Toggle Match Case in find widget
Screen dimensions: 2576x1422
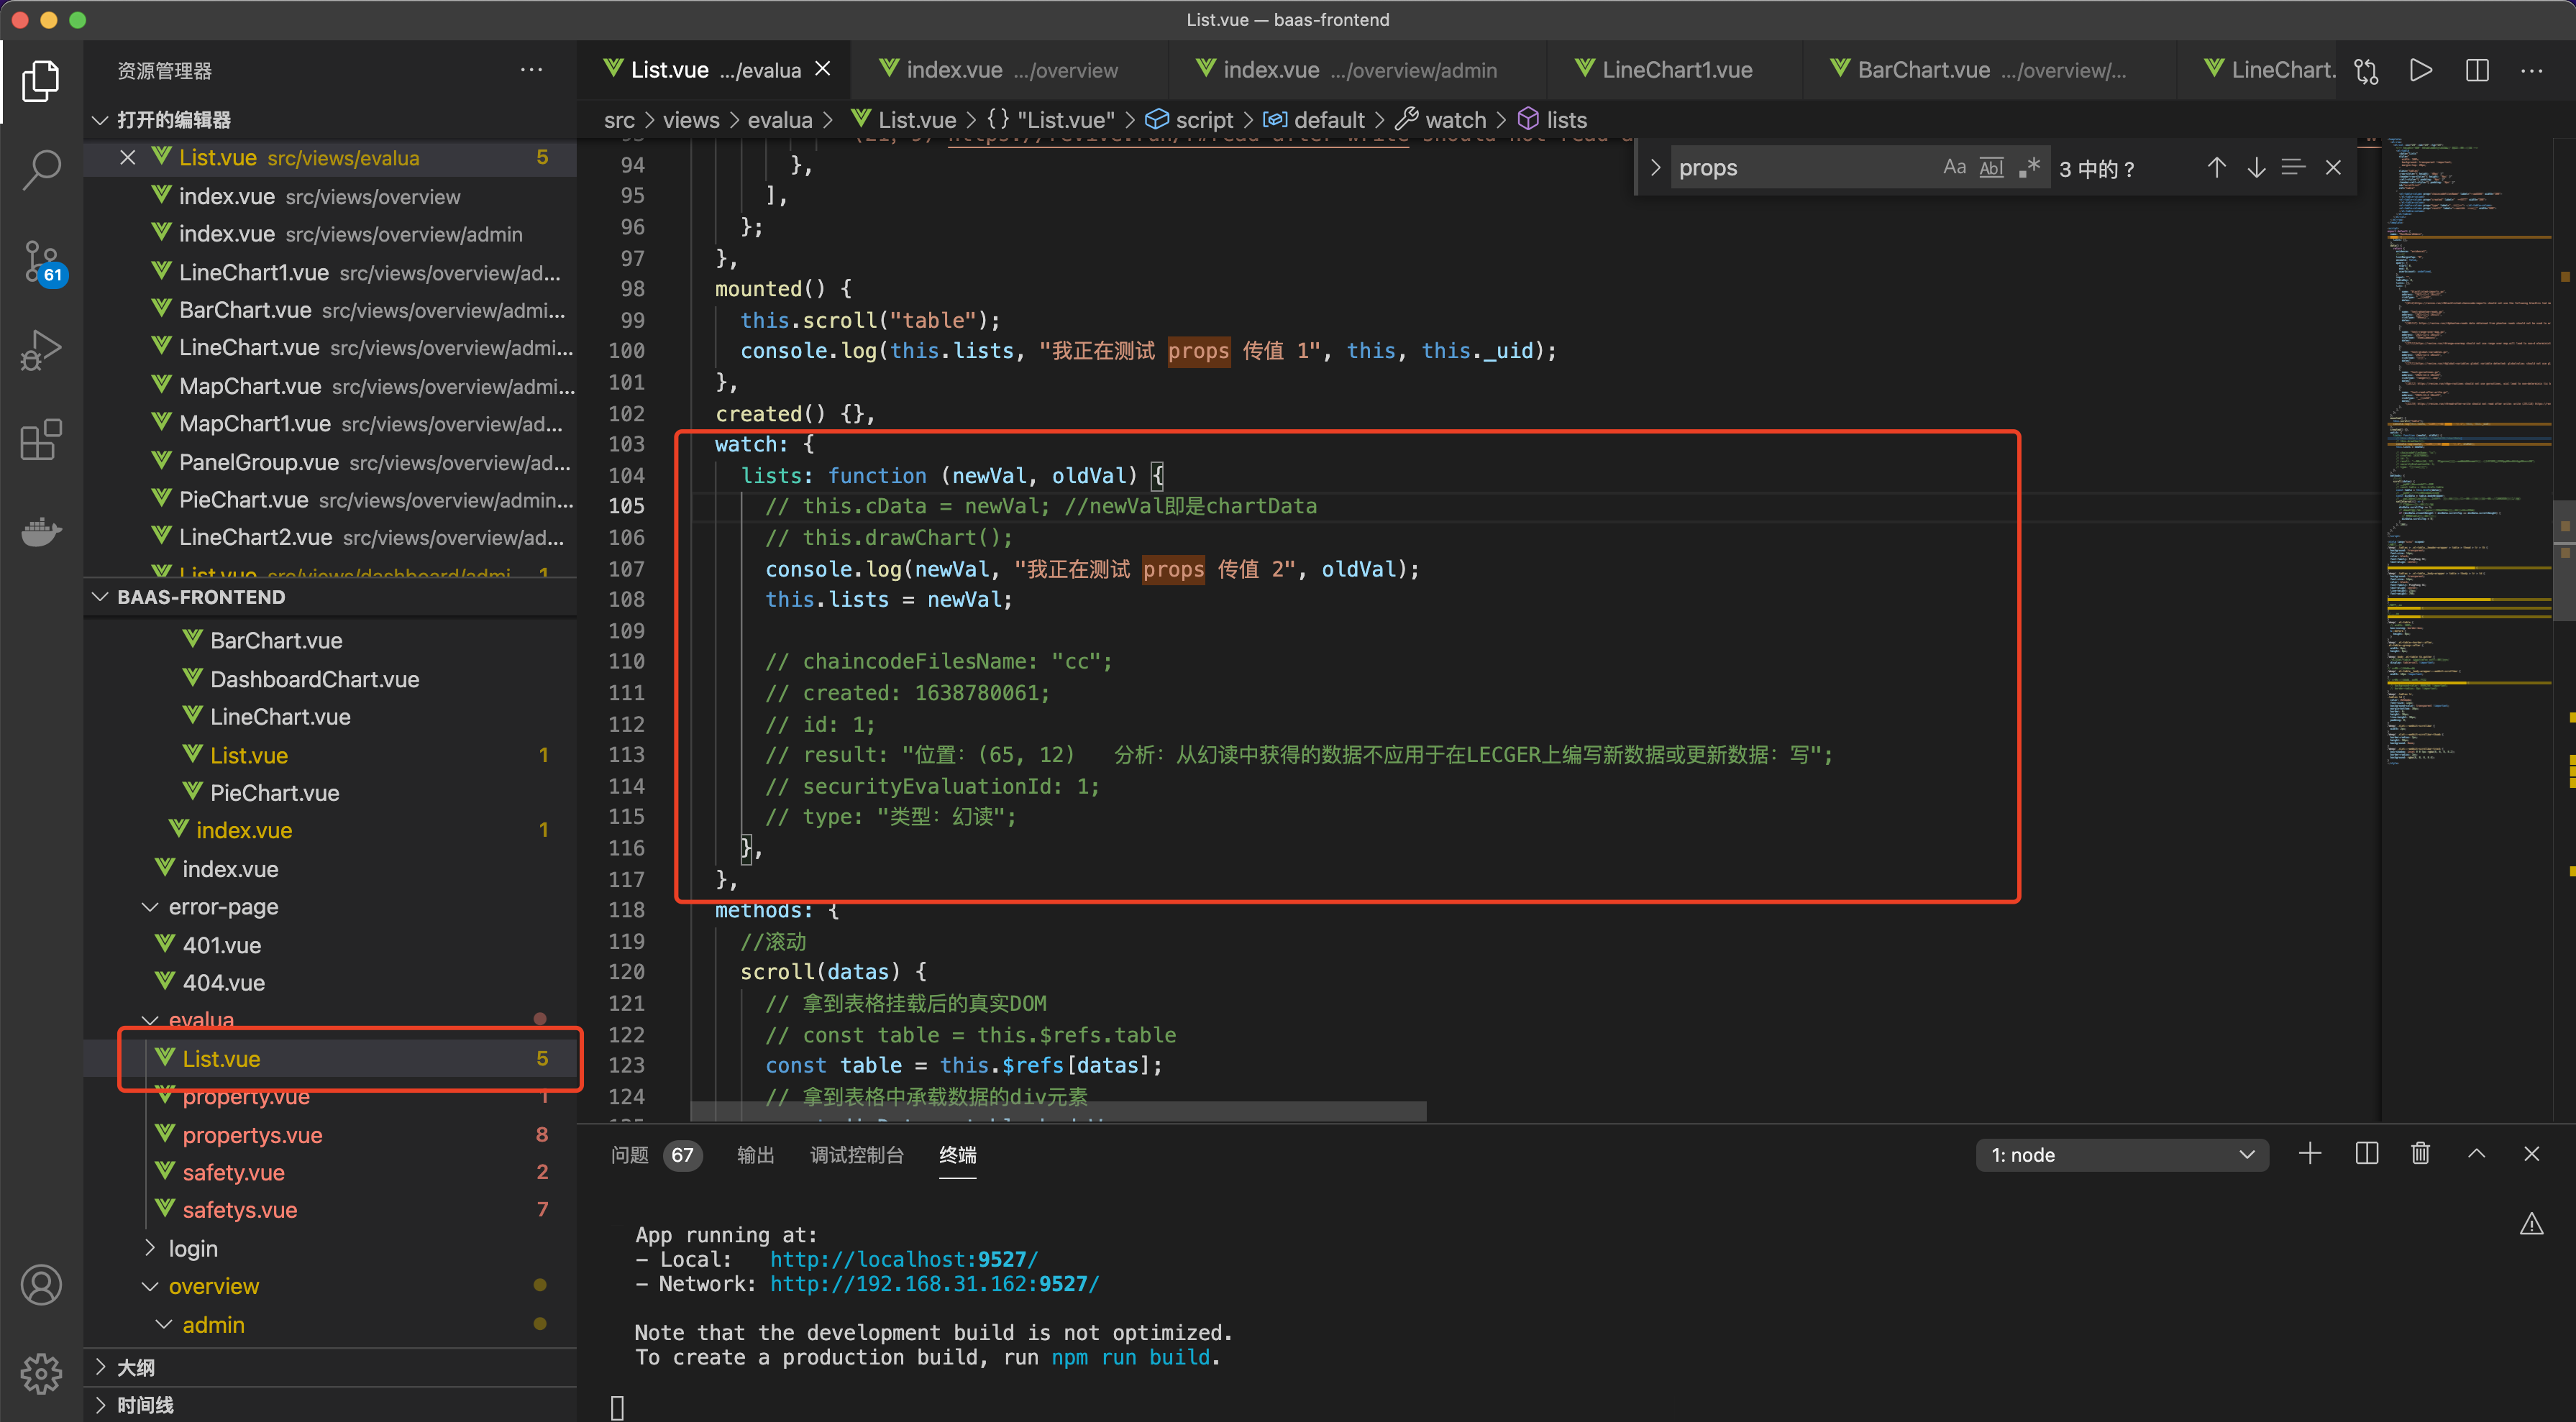coord(1954,168)
